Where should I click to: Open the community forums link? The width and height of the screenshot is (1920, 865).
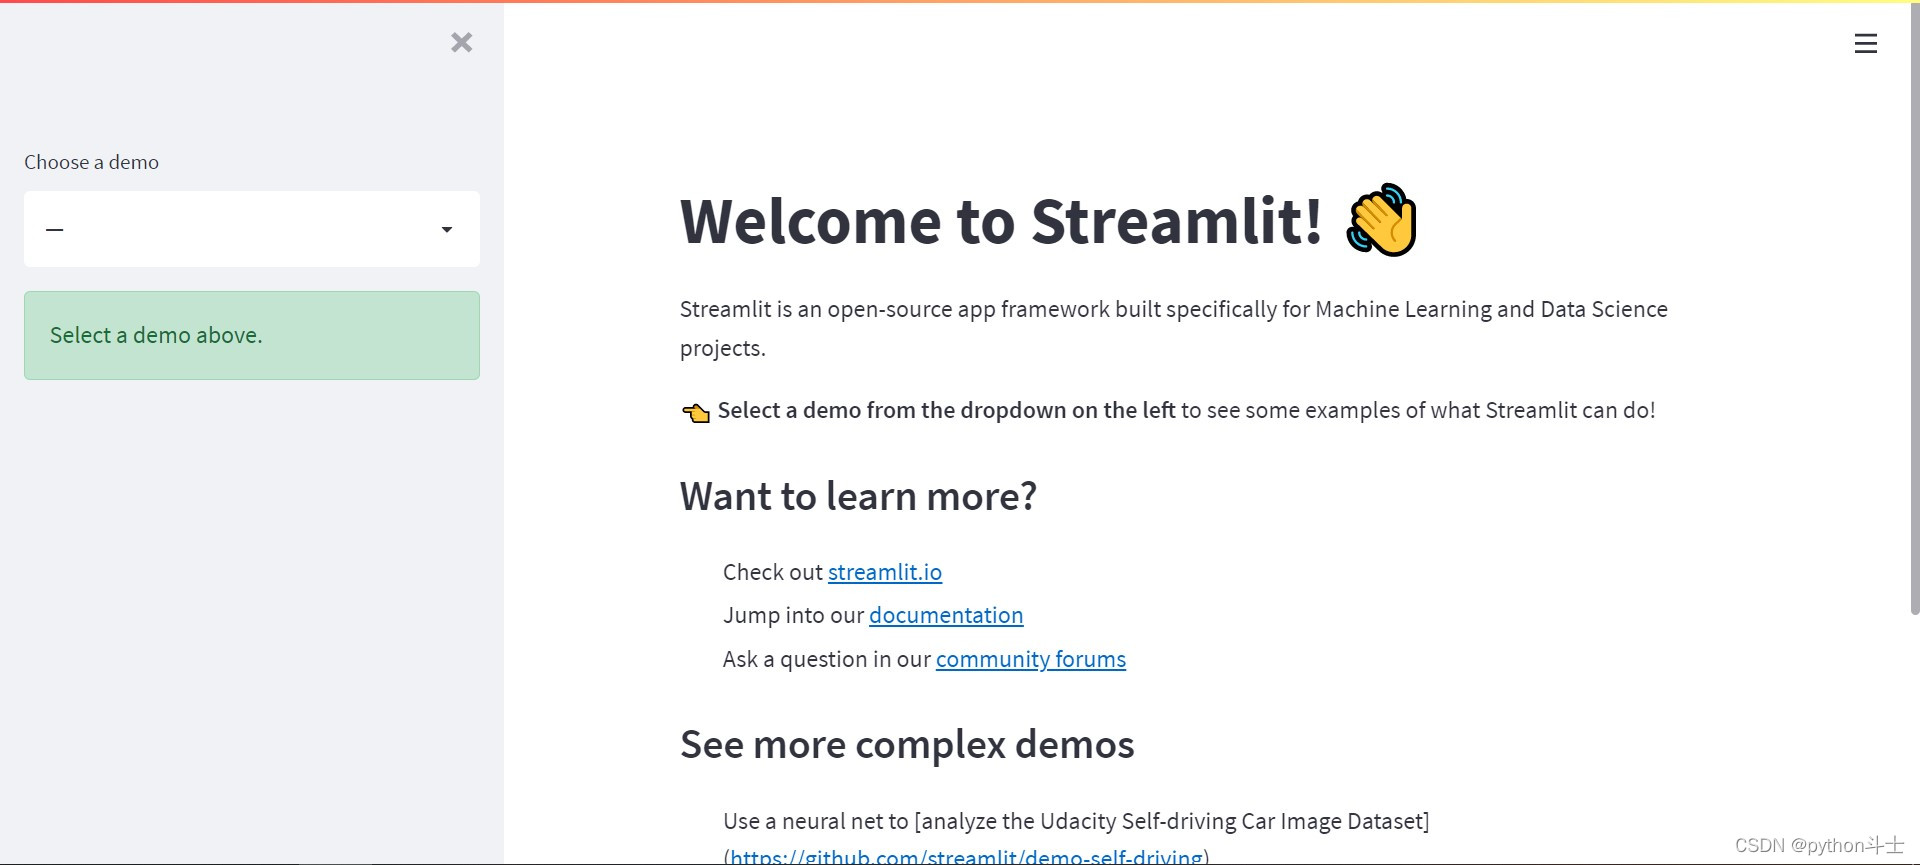(1031, 659)
